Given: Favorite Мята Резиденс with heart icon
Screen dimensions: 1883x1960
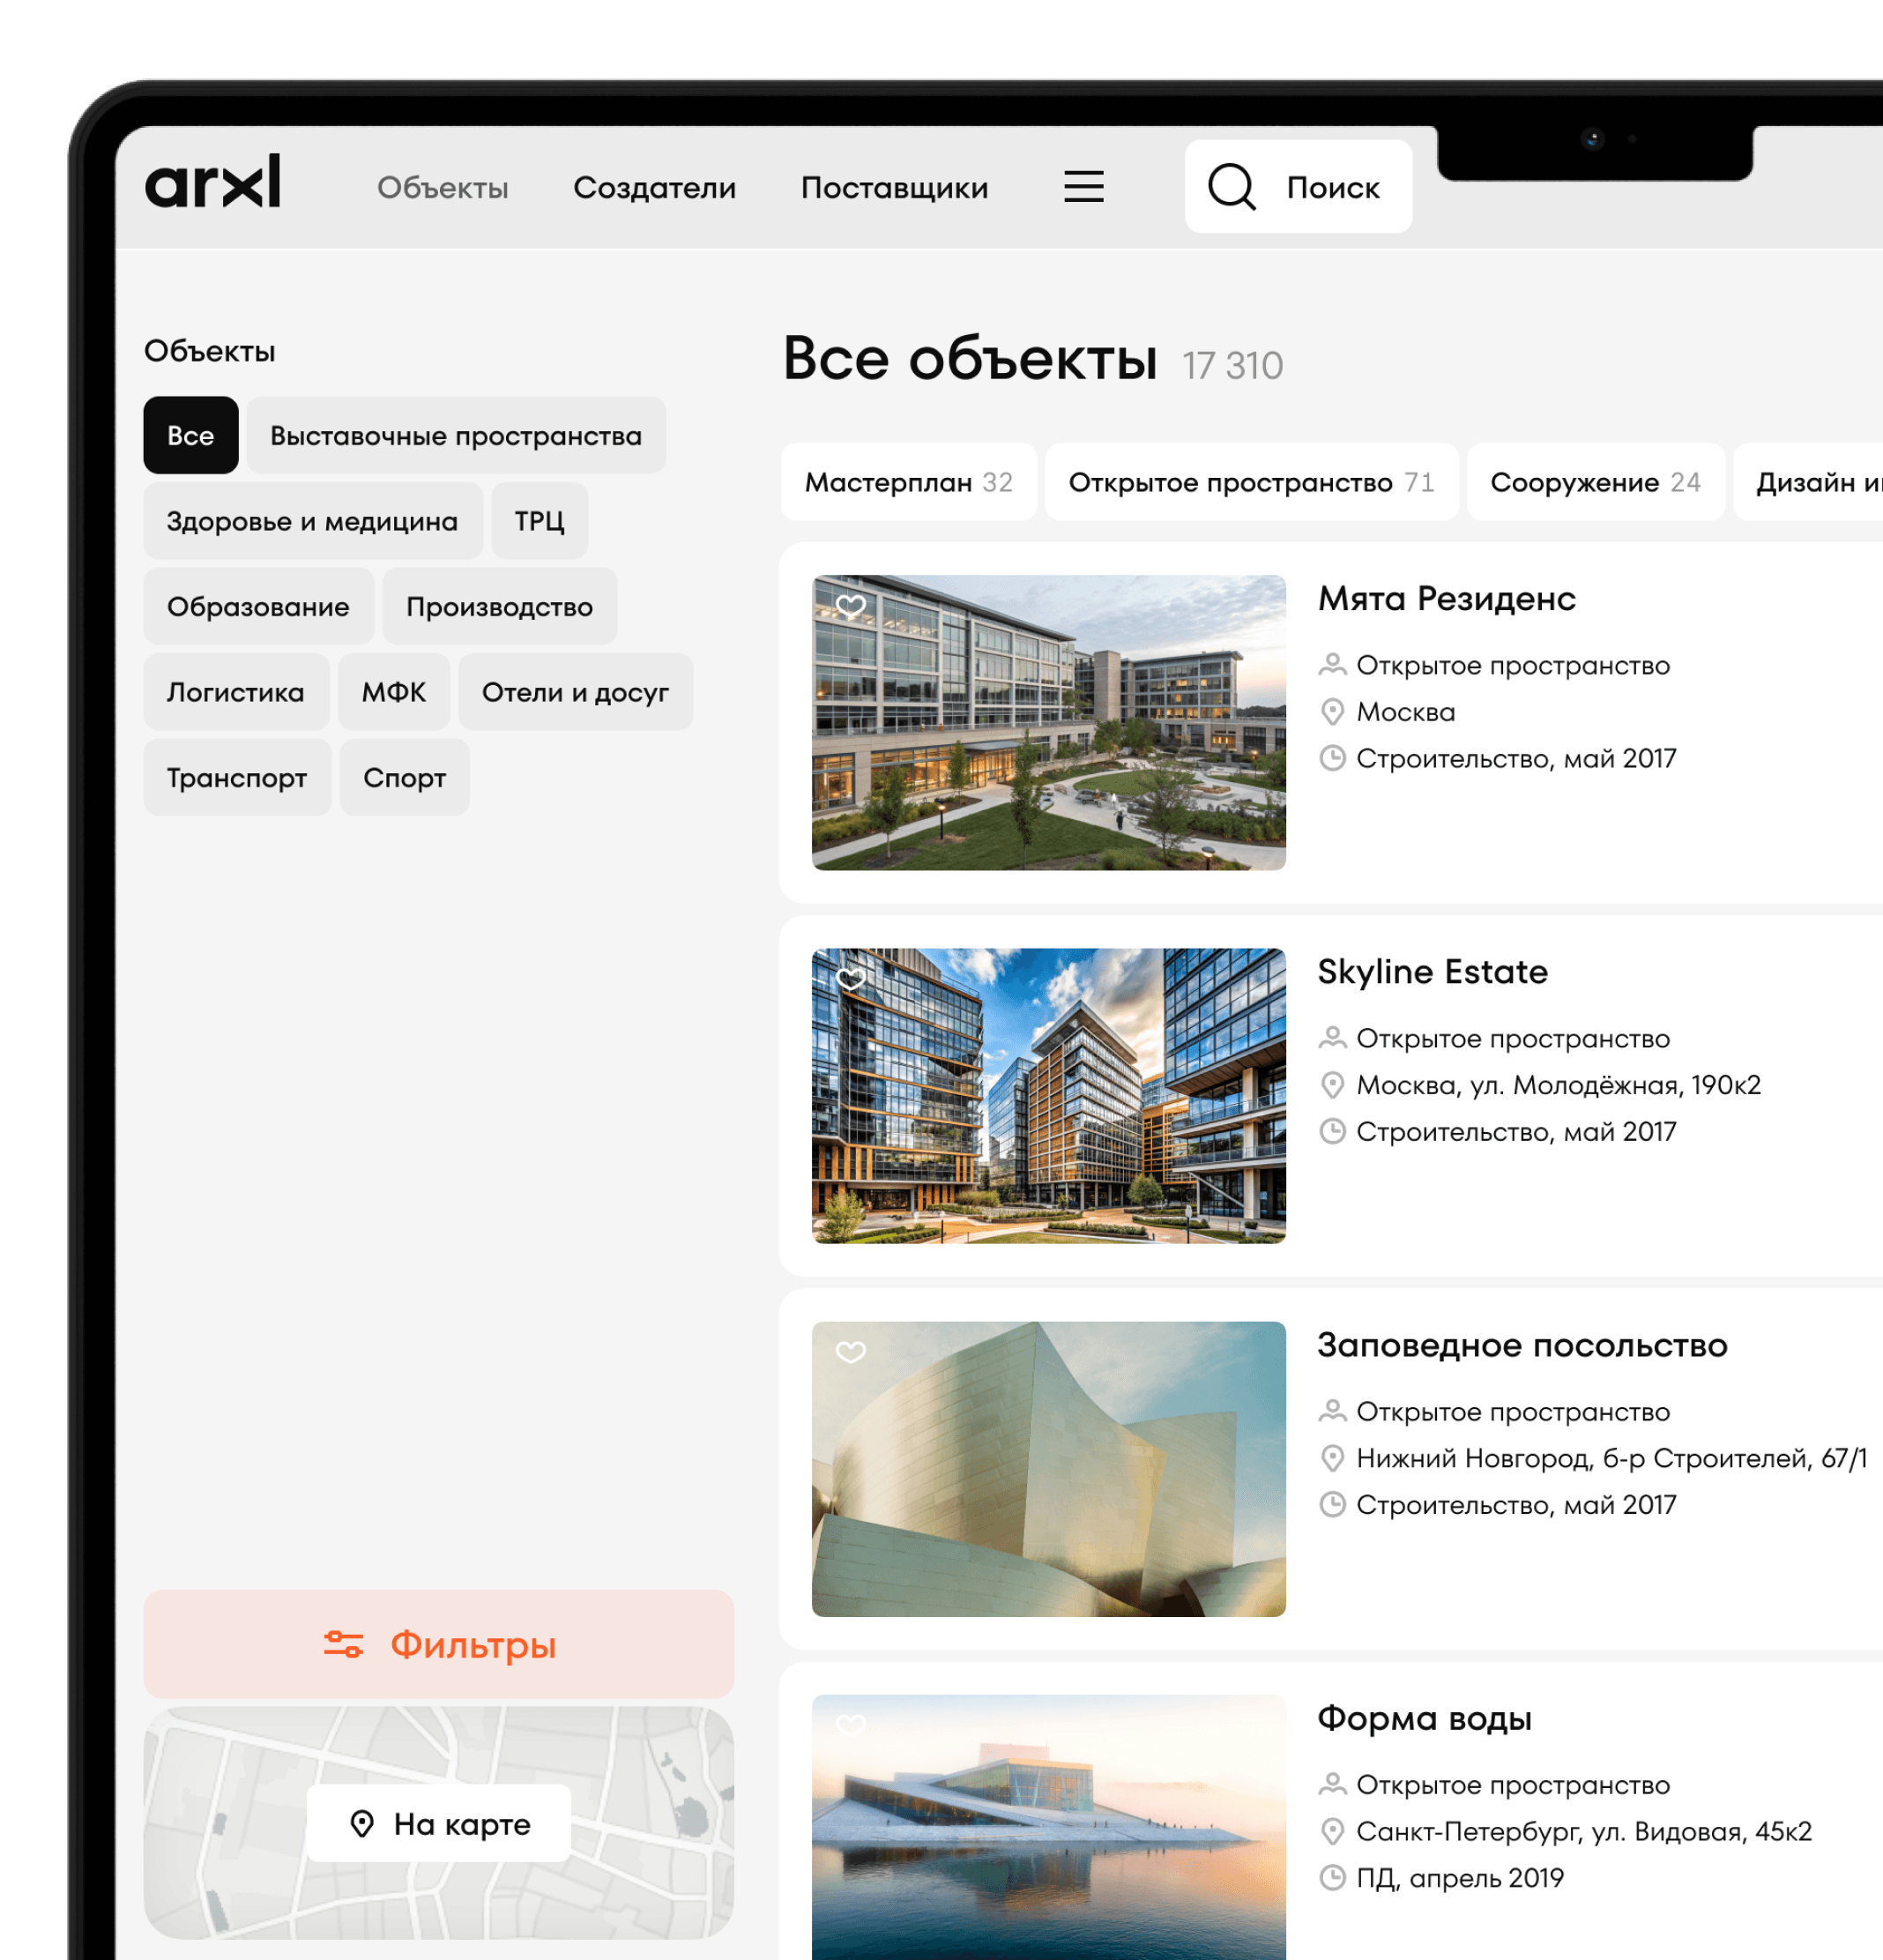Looking at the screenshot, I should coord(851,606).
